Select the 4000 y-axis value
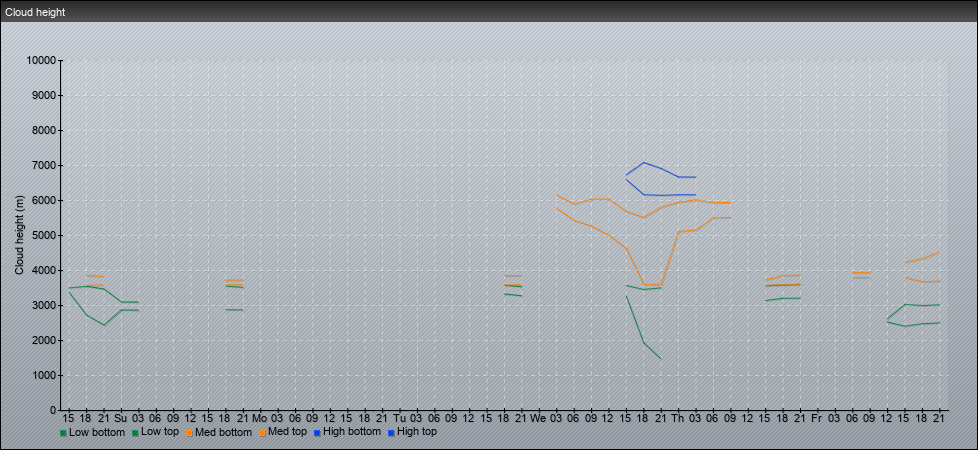The height and width of the screenshot is (450, 978). (x=44, y=270)
